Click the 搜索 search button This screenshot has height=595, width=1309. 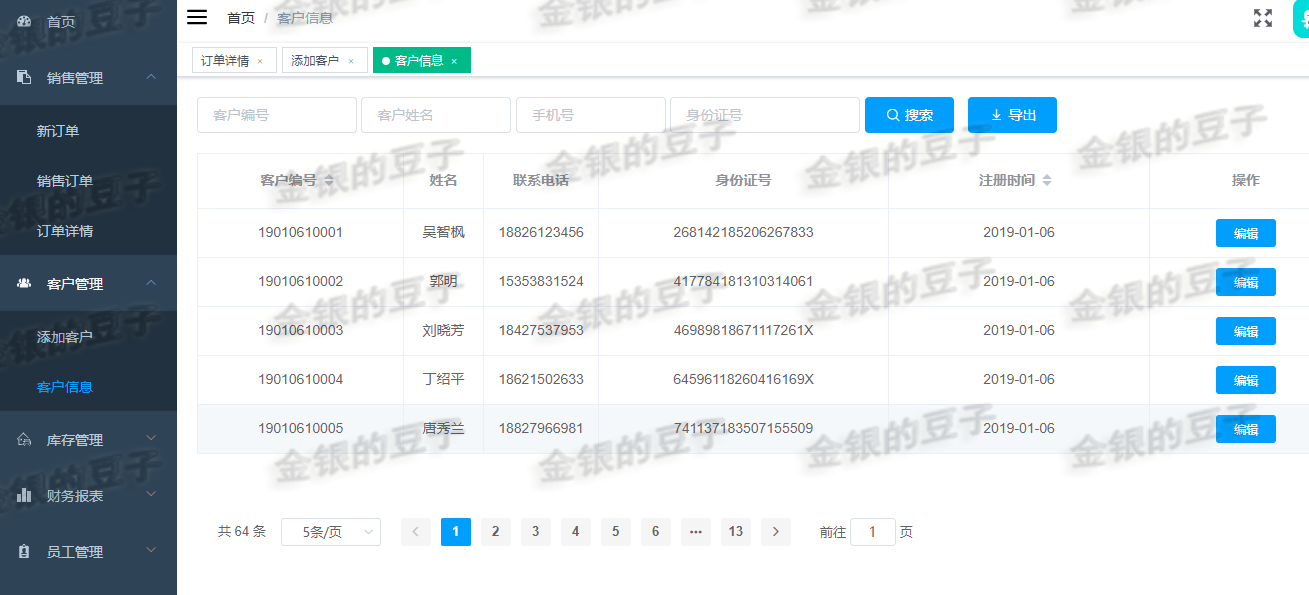pos(908,115)
